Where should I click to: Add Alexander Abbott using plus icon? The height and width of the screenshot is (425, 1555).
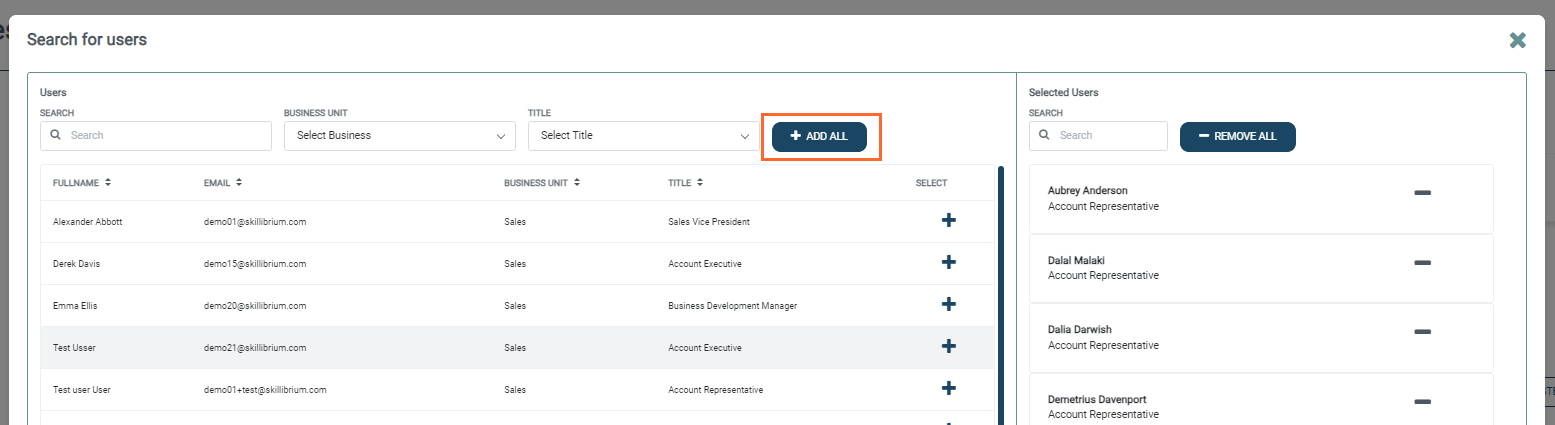pos(949,221)
